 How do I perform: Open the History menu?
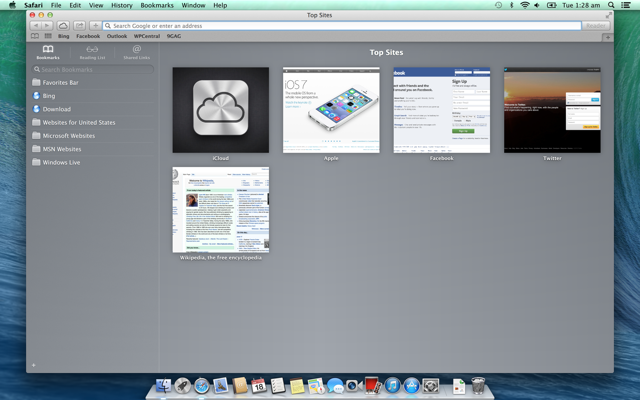coord(122,5)
